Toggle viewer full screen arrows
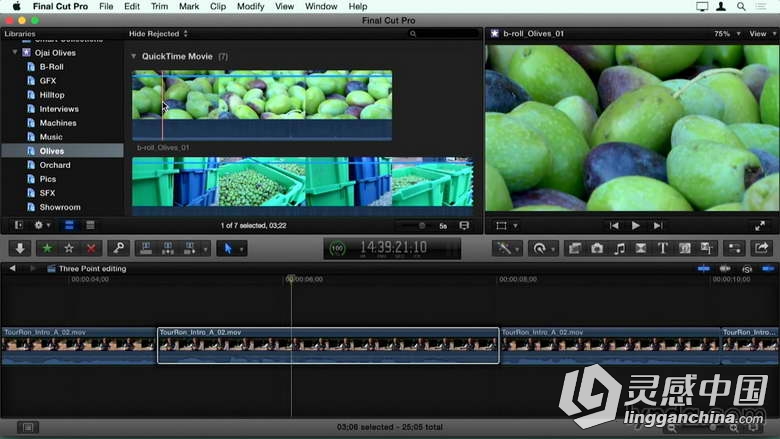Viewport: 780px width, 439px height. [760, 226]
